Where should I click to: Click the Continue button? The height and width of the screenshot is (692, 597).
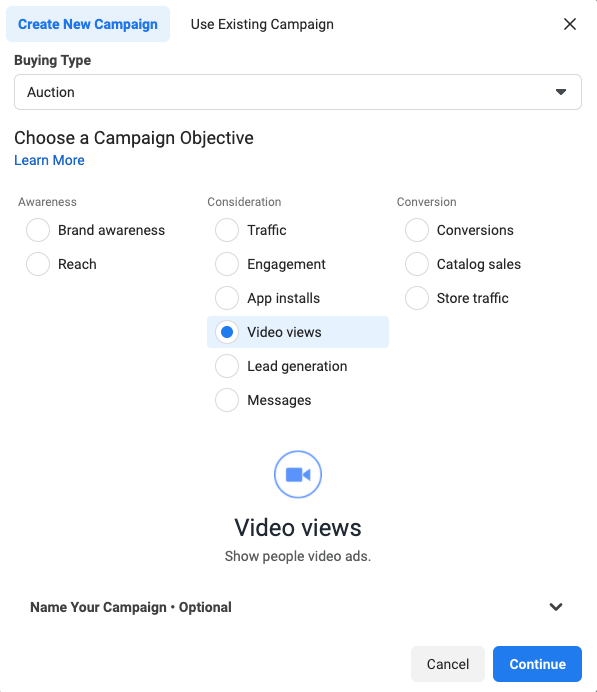(x=537, y=664)
